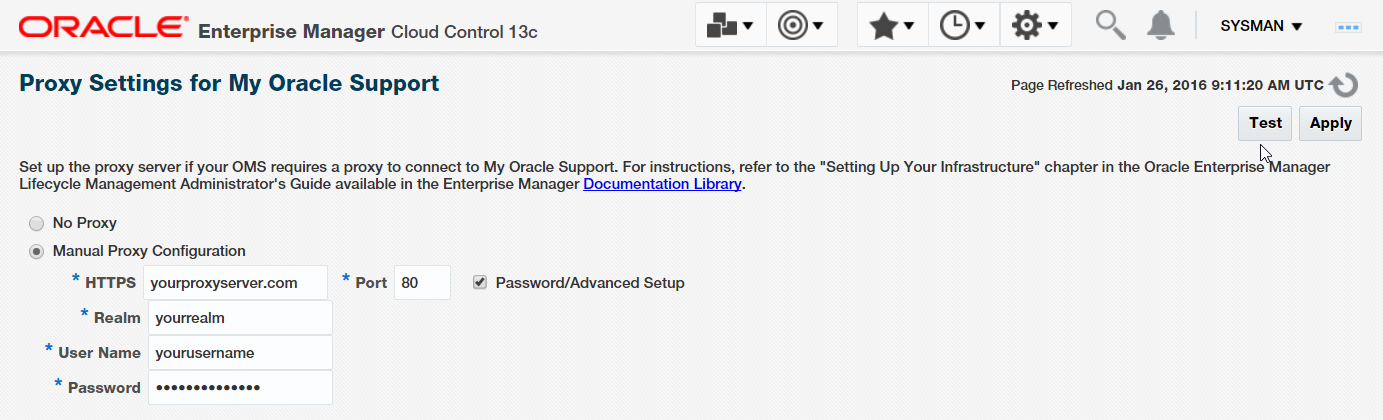
Task: Open the Favorites star menu
Action: tap(892, 26)
